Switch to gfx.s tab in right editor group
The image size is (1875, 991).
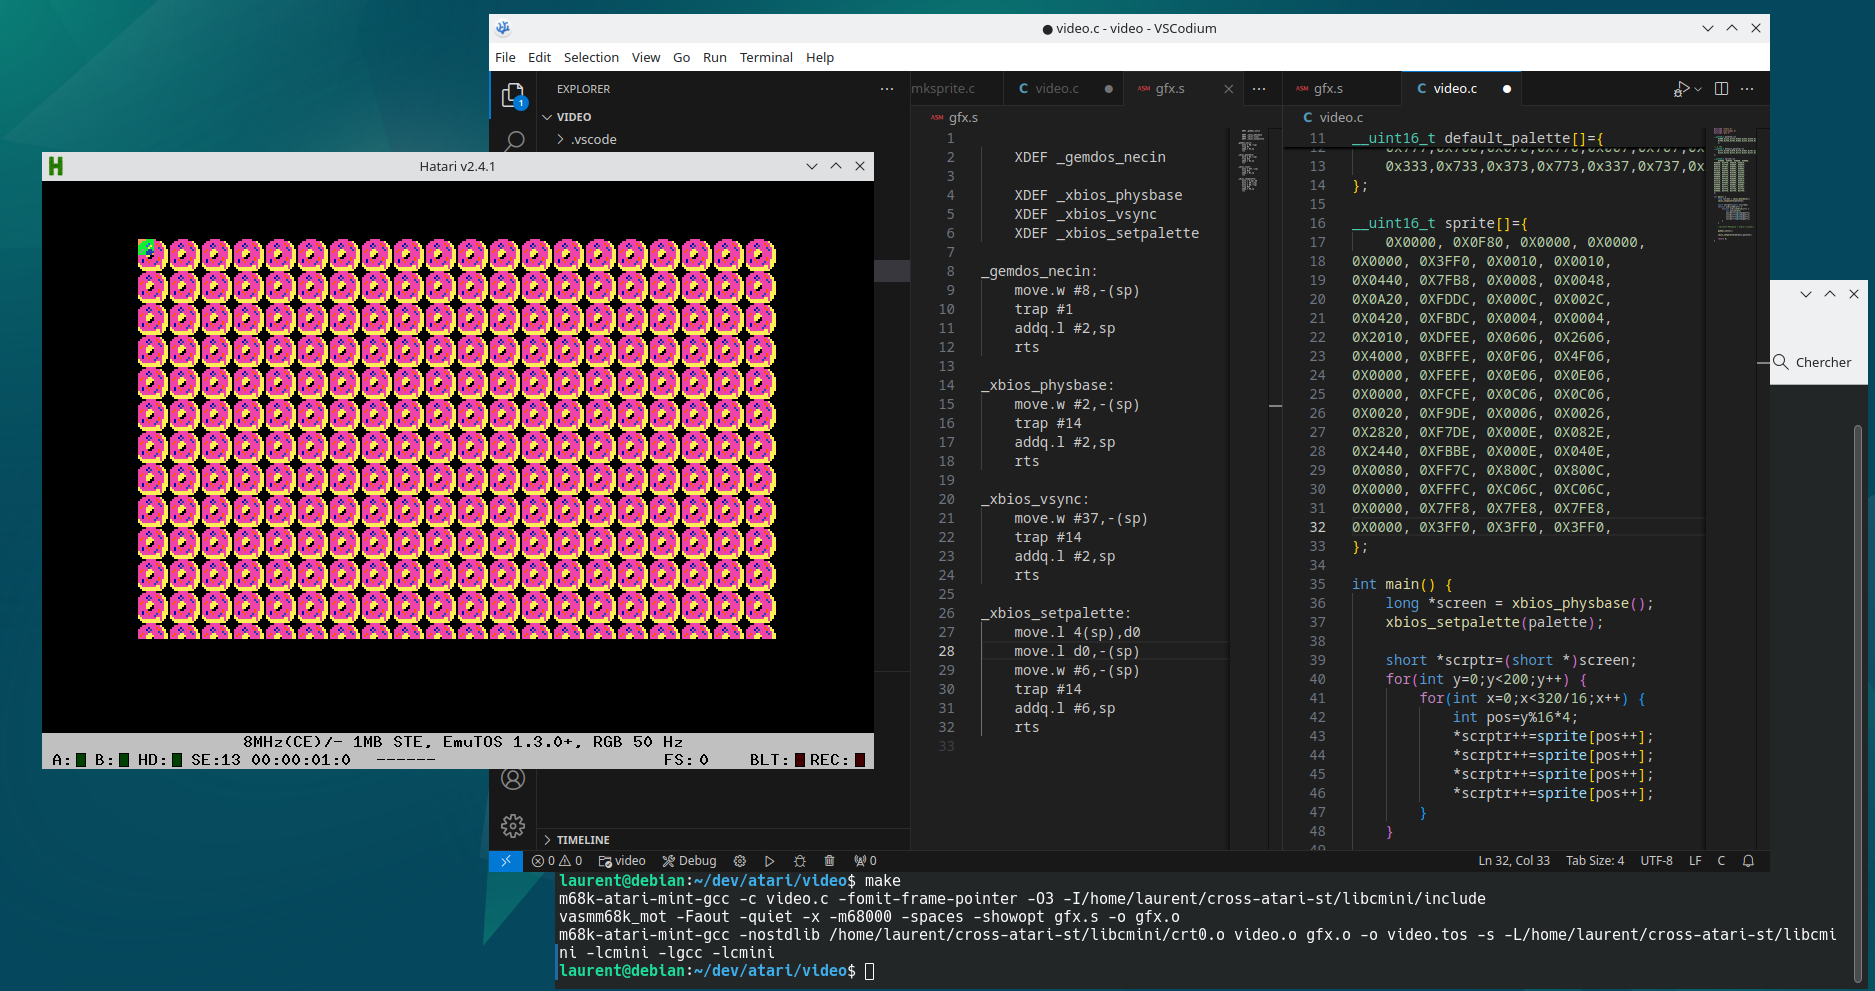pyautogui.click(x=1328, y=89)
